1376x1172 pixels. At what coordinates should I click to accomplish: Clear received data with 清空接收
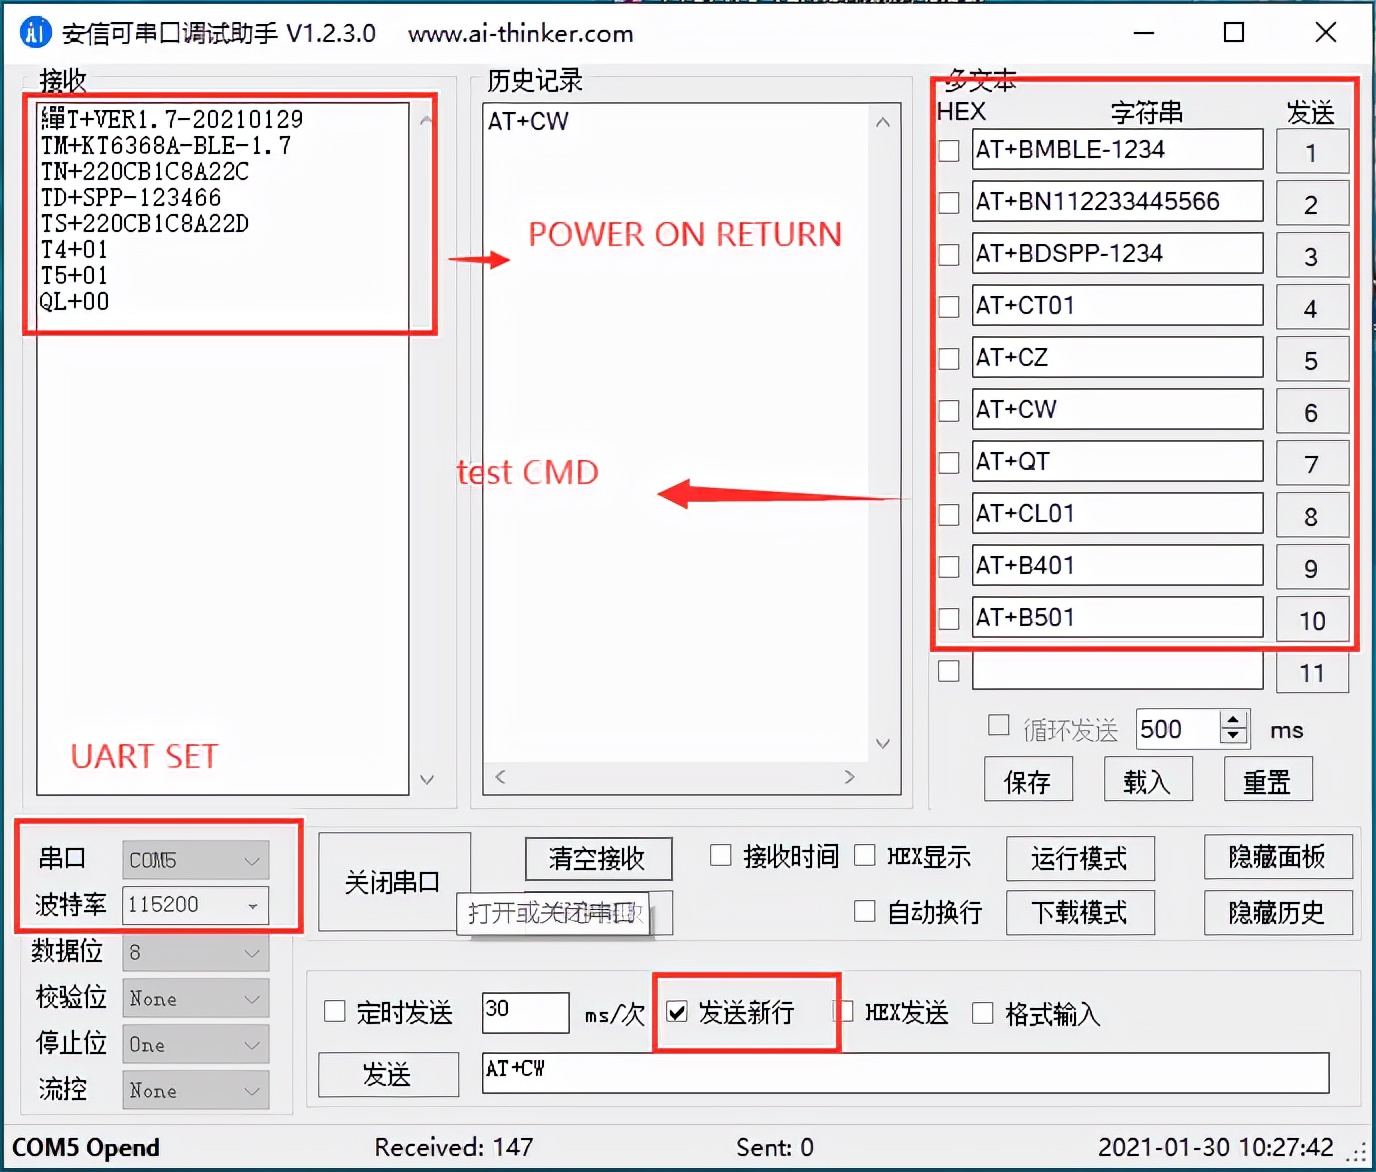coord(597,858)
